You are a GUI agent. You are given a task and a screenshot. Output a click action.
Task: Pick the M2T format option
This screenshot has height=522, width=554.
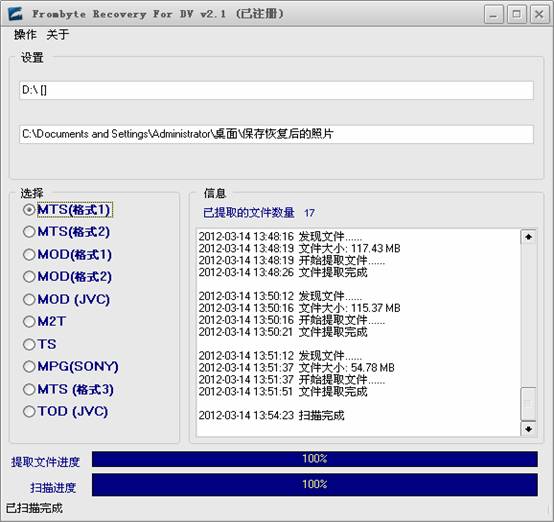point(45,322)
